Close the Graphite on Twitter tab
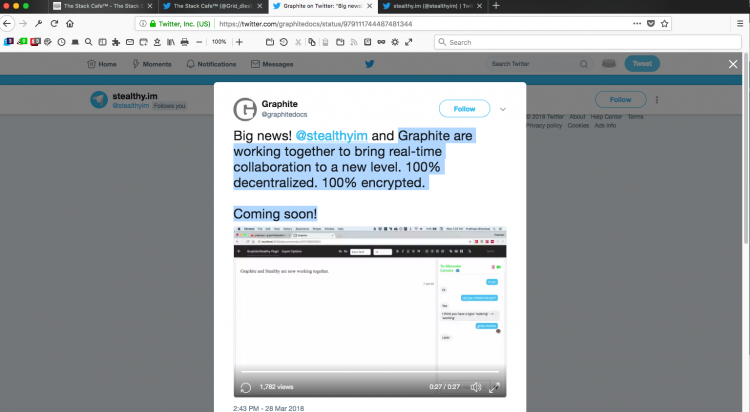 pyautogui.click(x=369, y=6)
